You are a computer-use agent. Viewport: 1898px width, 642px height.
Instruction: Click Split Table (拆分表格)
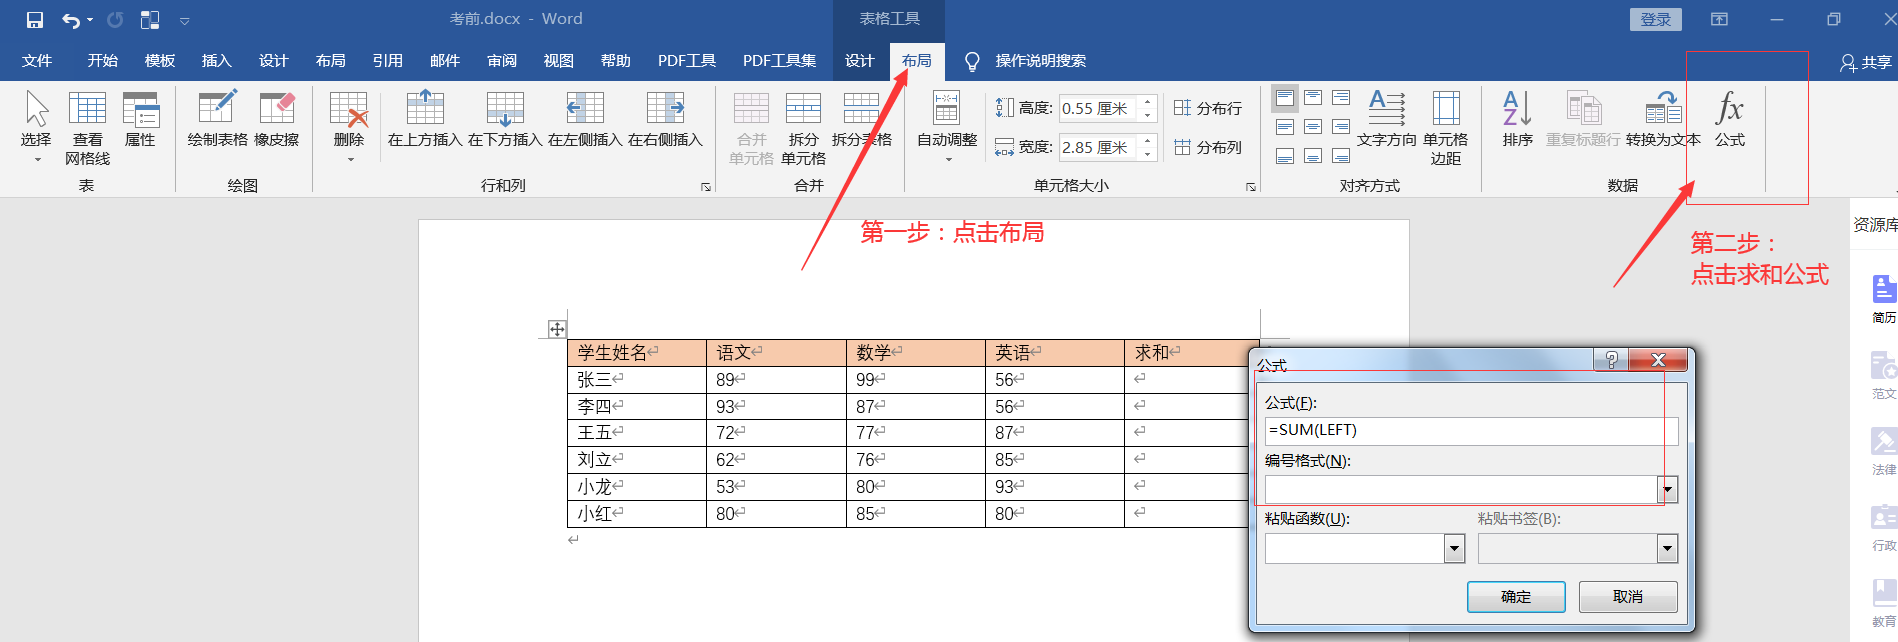[861, 119]
